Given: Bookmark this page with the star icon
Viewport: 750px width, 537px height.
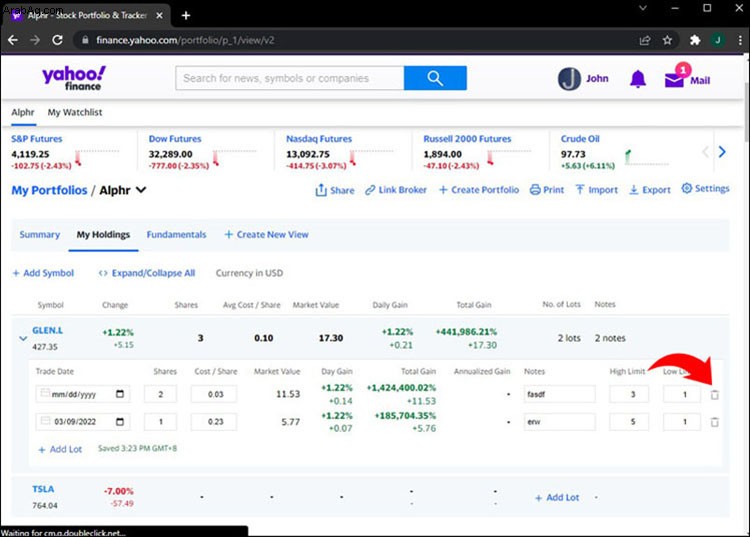Looking at the screenshot, I should pyautogui.click(x=667, y=40).
